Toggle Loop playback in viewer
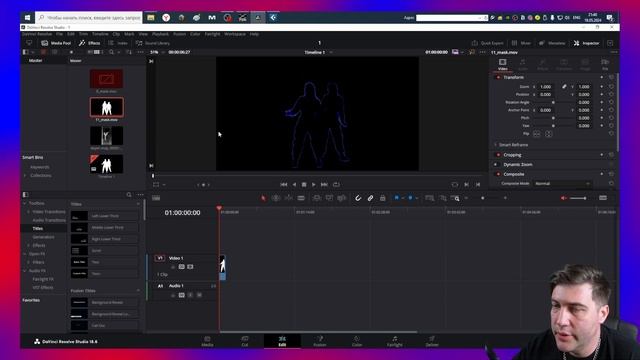Image resolution: width=640 pixels, height=360 pixels. [336, 184]
